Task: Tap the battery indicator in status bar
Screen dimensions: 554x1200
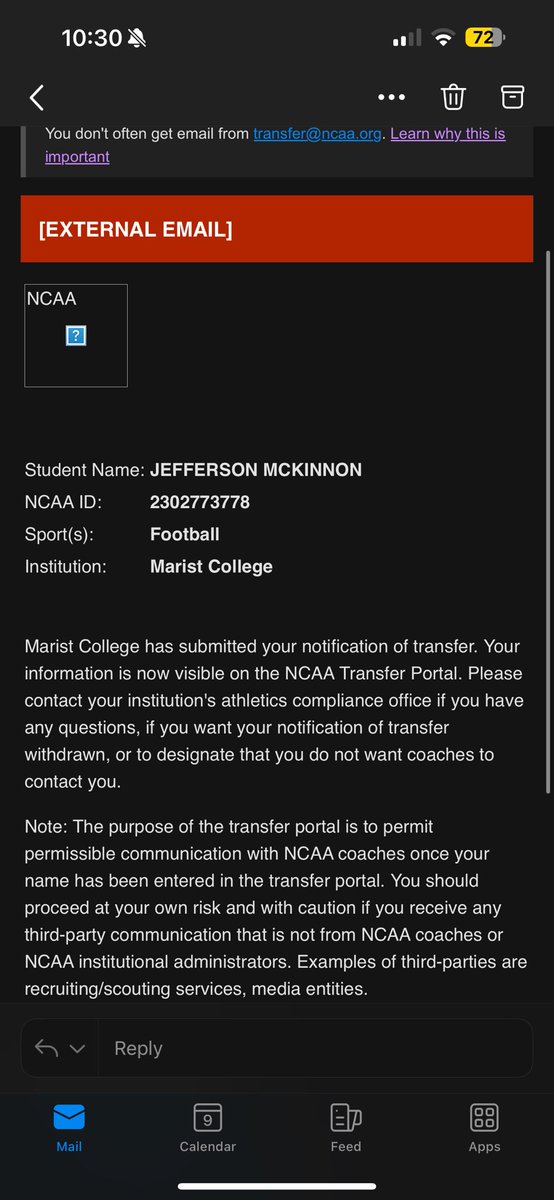Action: pos(485,38)
